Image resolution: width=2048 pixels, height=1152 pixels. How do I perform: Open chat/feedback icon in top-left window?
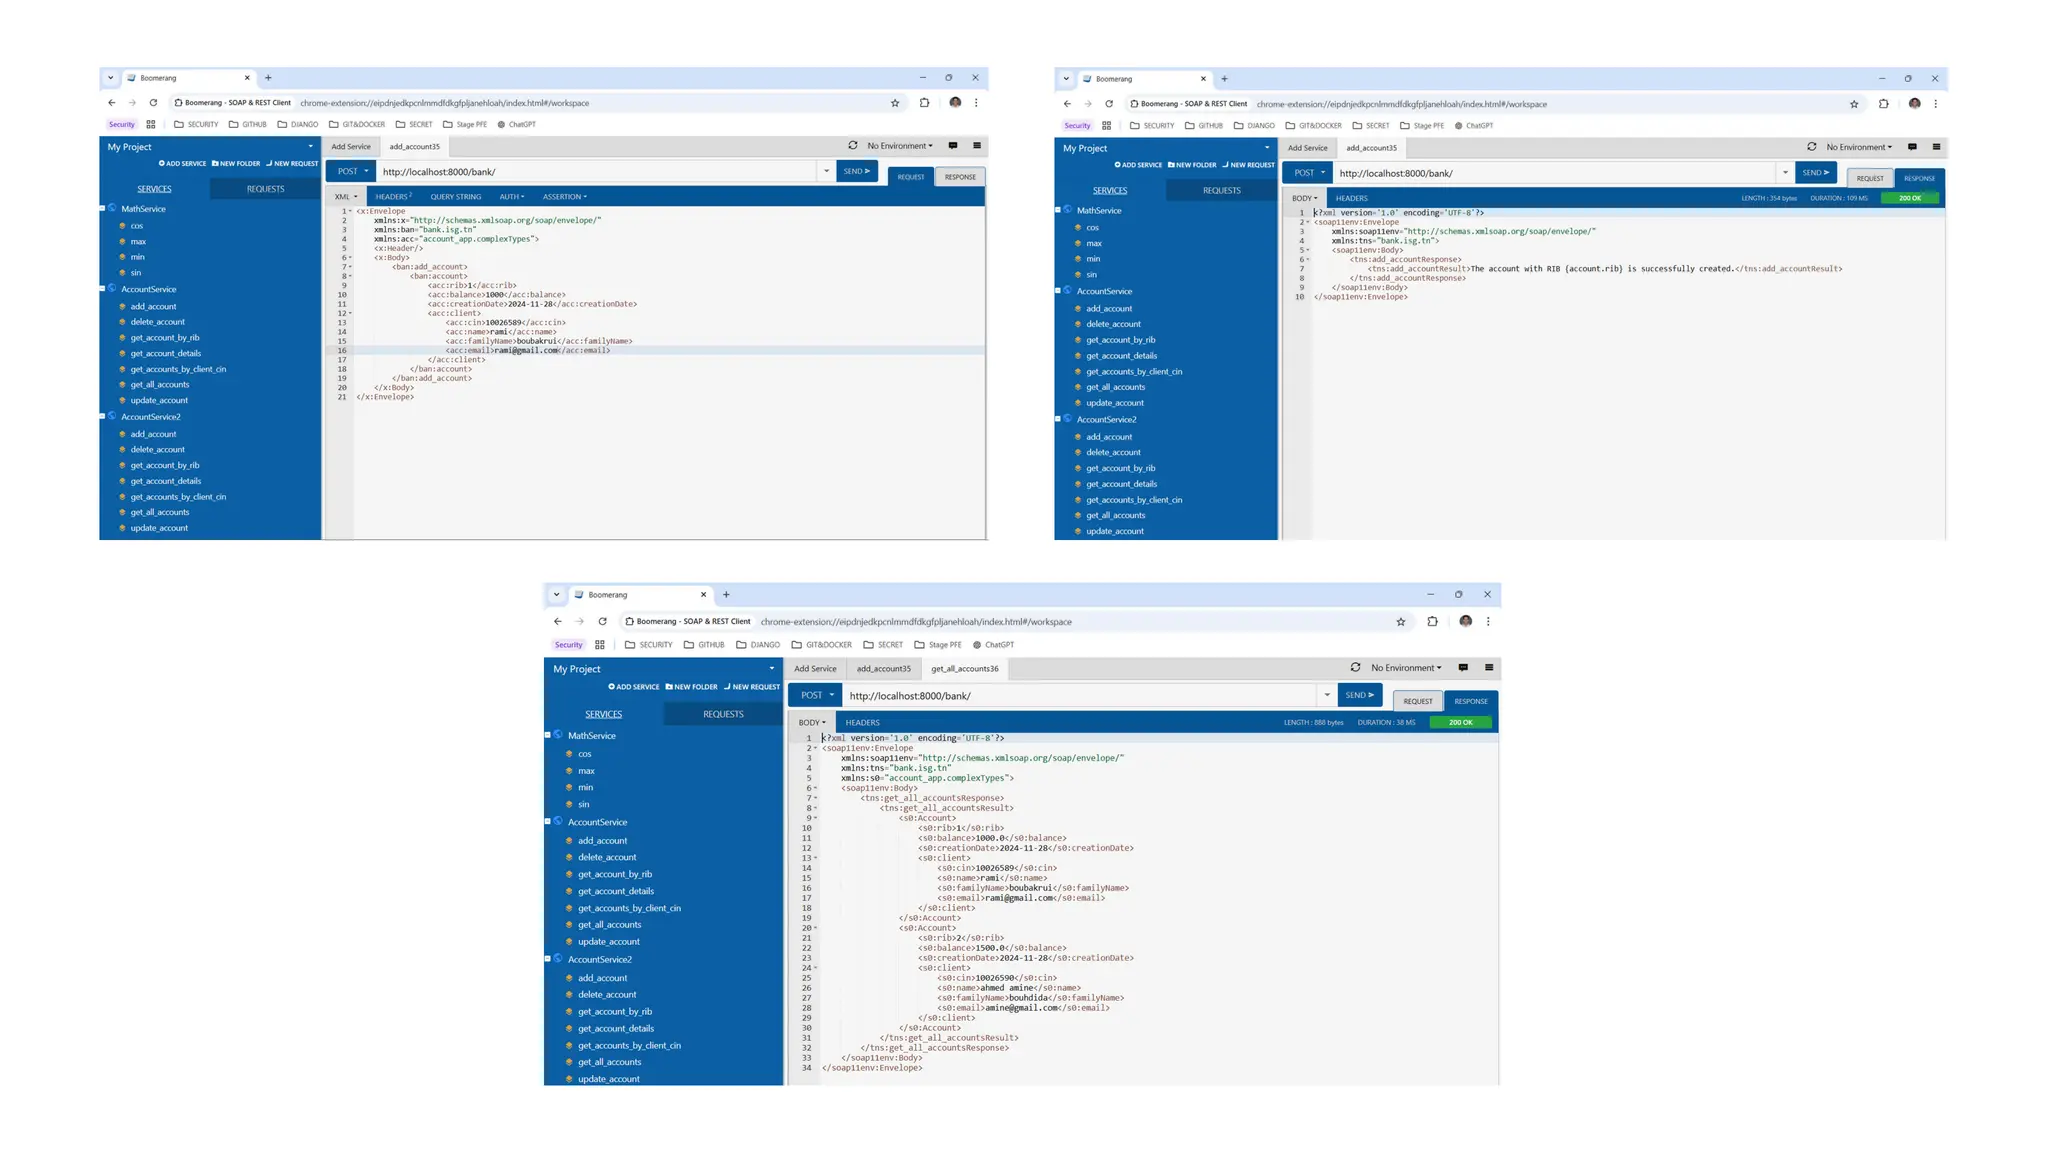[x=952, y=146]
